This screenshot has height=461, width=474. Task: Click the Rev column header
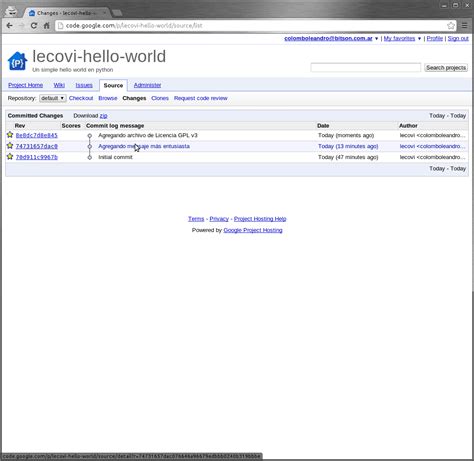coord(20,126)
